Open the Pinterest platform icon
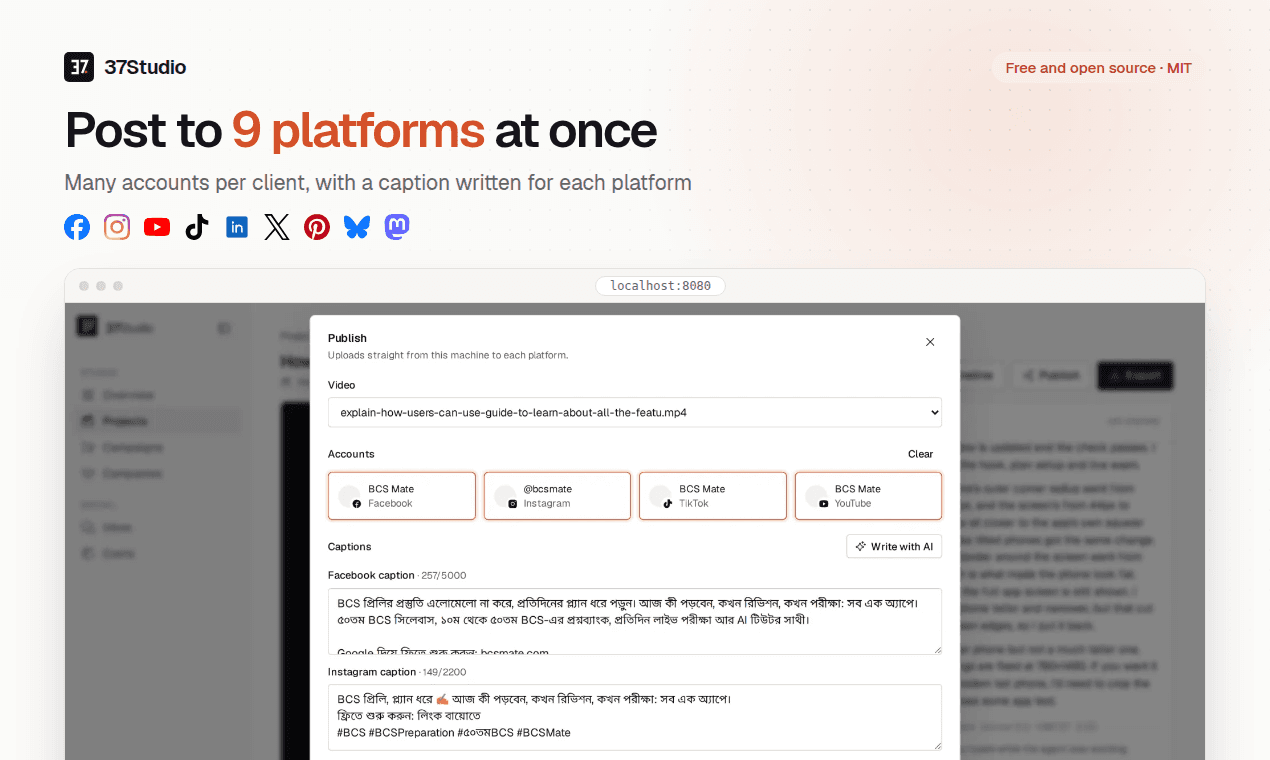The height and width of the screenshot is (760, 1270). tap(317, 227)
